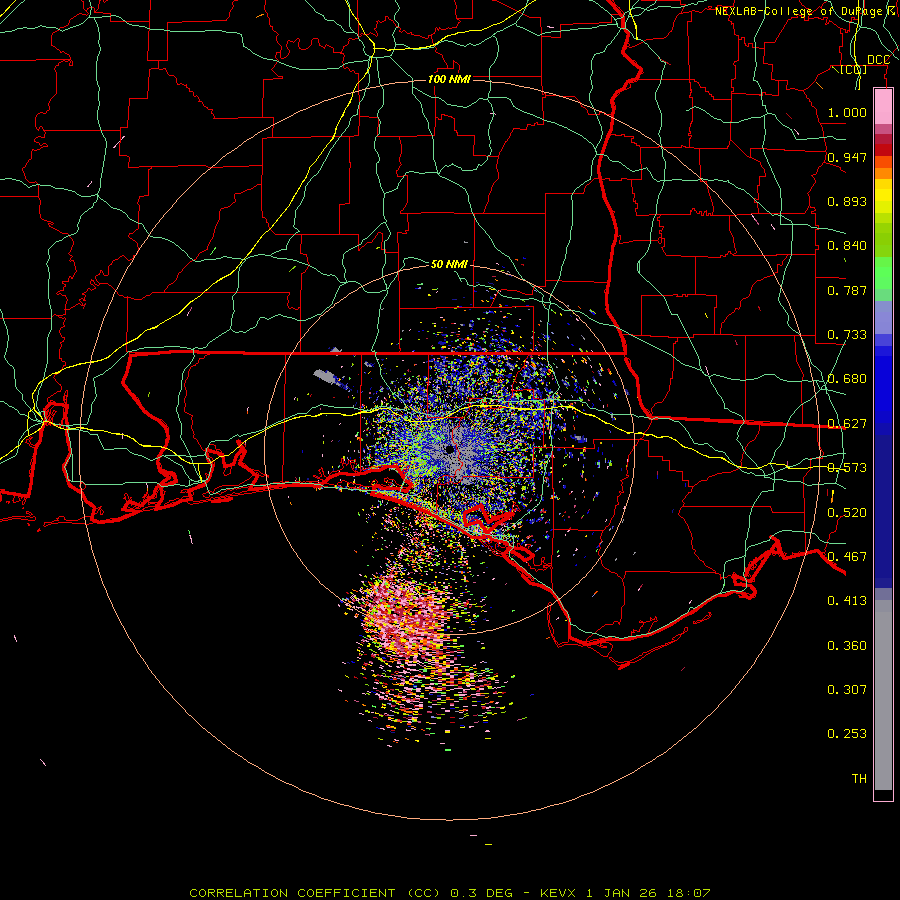The image size is (900, 900).
Task: Click the 0.467 scale value
Action: click(847, 556)
